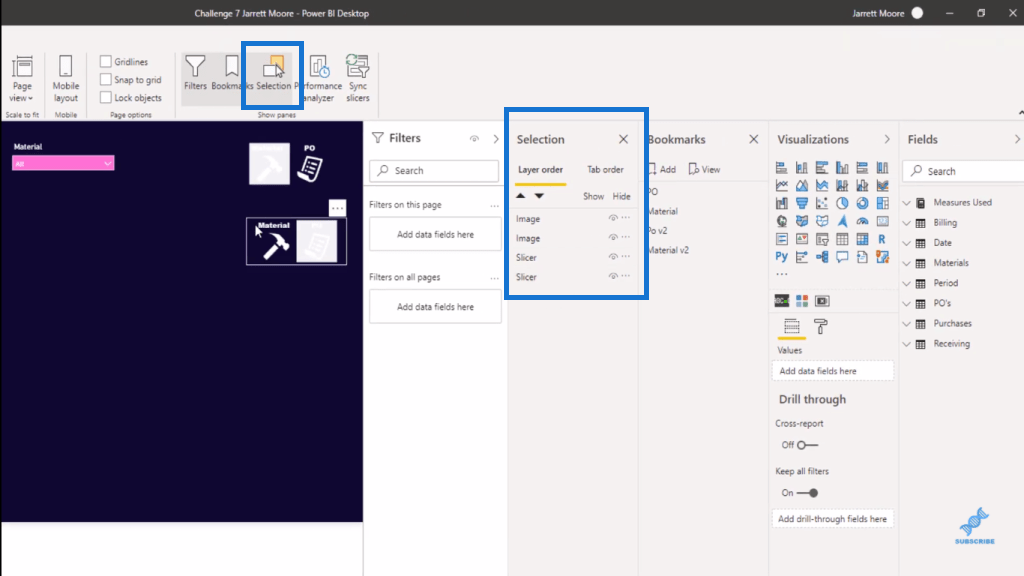
Task: Open the Page view dropdown
Action: [22, 78]
